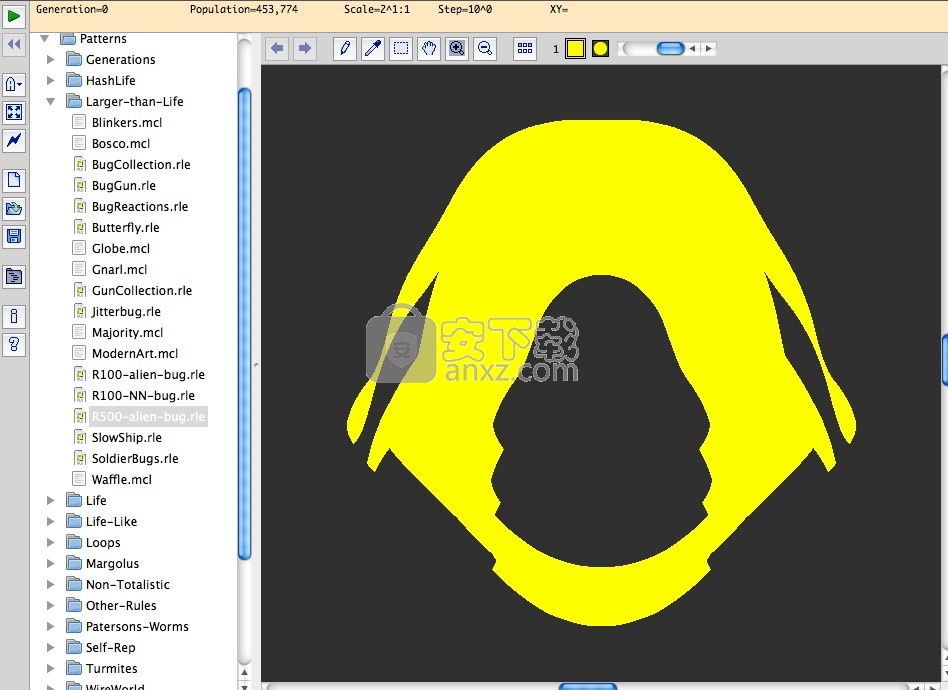Open SlowShip.rle pattern

pos(127,437)
